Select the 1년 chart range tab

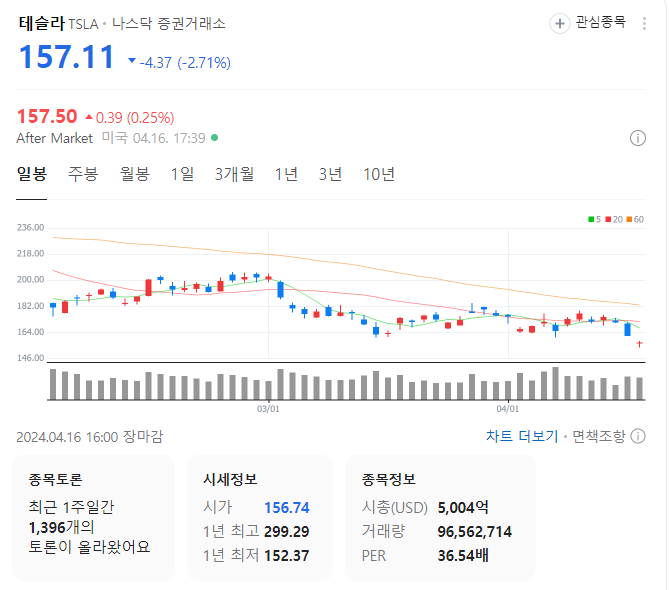286,174
